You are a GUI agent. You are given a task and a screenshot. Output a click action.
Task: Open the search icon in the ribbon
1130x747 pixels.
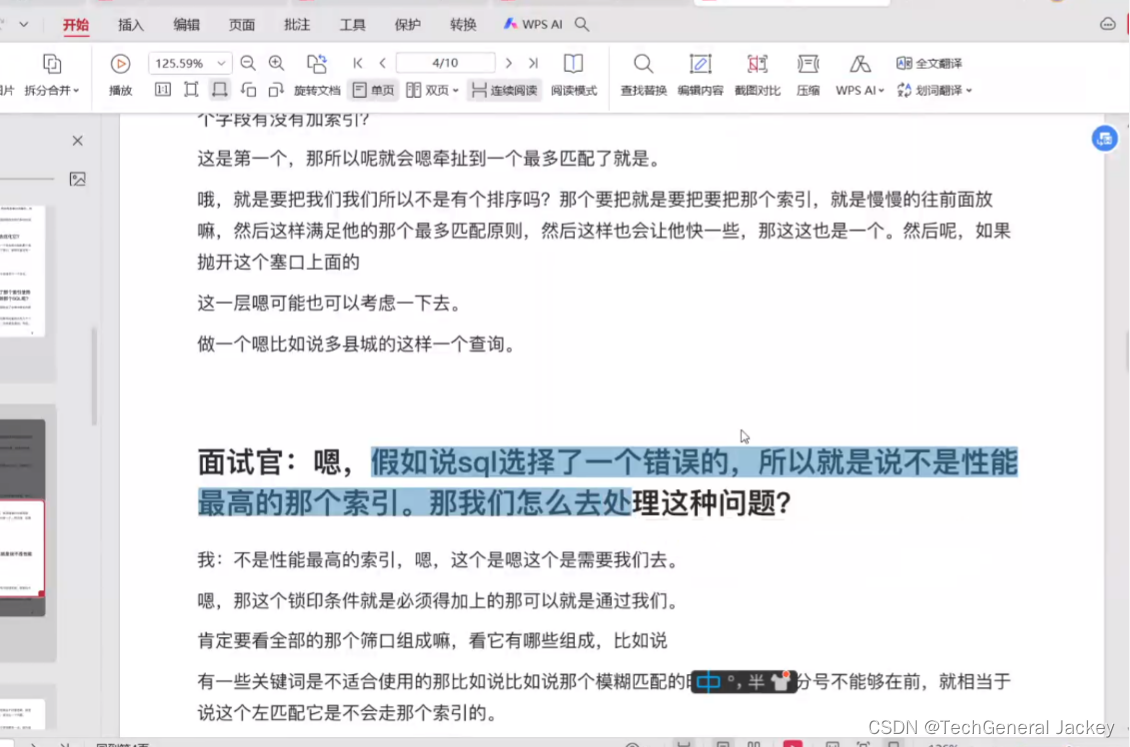581,24
